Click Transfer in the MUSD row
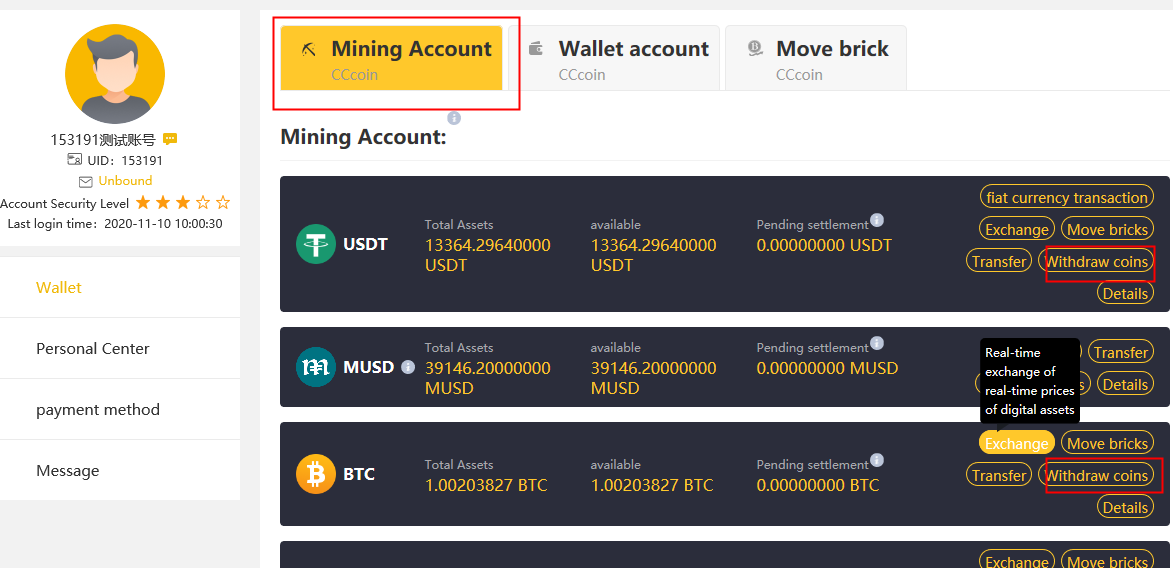The image size is (1173, 568). pos(1121,352)
